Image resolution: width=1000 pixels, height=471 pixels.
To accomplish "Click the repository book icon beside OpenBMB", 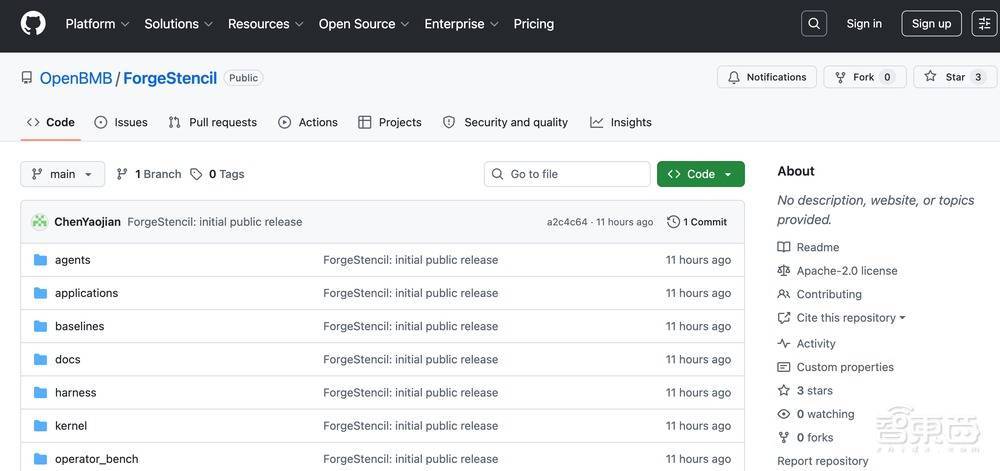I will (27, 78).
